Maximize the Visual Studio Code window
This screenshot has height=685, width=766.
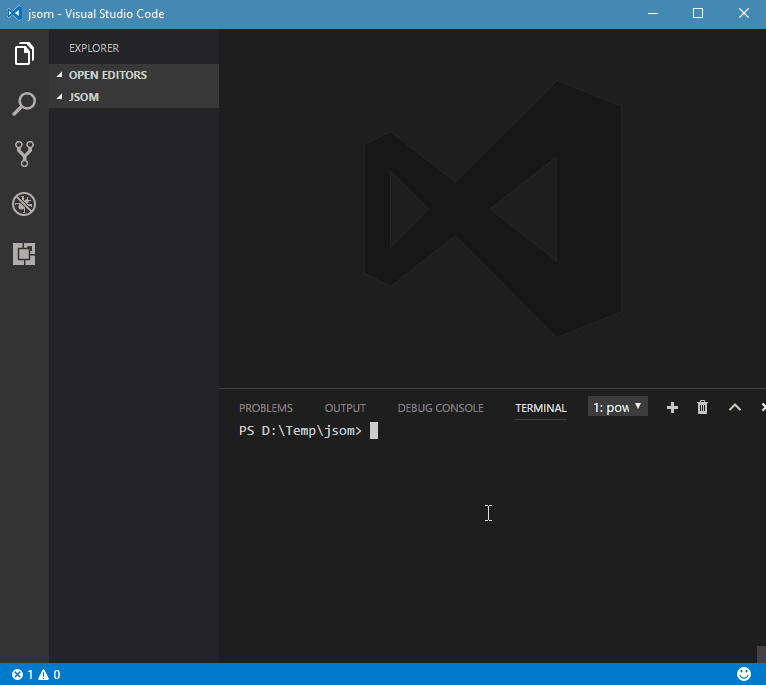pyautogui.click(x=698, y=13)
